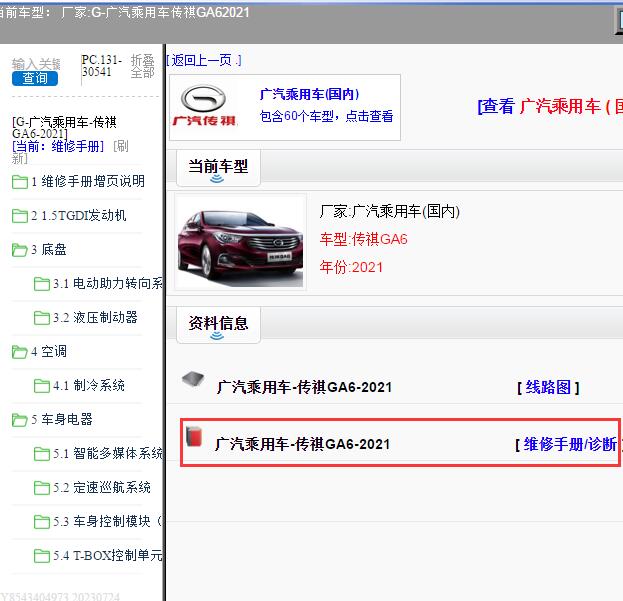Click 折叠全部 to collapse all
The width and height of the screenshot is (623, 601).
142,66
